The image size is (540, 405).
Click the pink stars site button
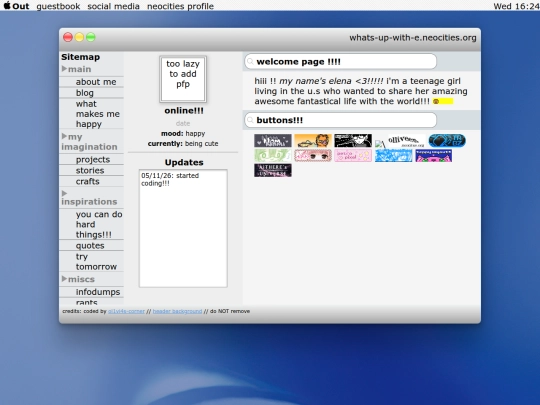(353, 156)
